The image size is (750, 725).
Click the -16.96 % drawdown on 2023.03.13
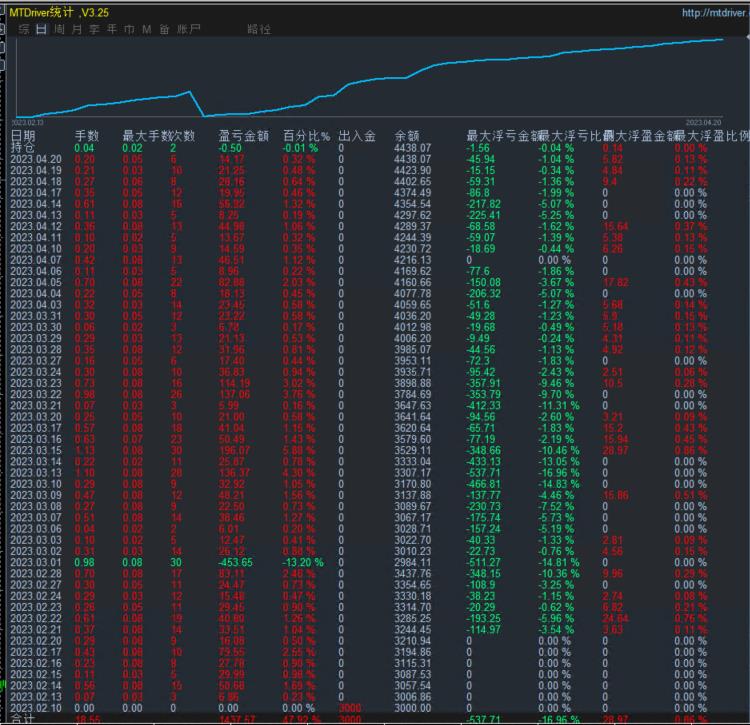pyautogui.click(x=559, y=472)
